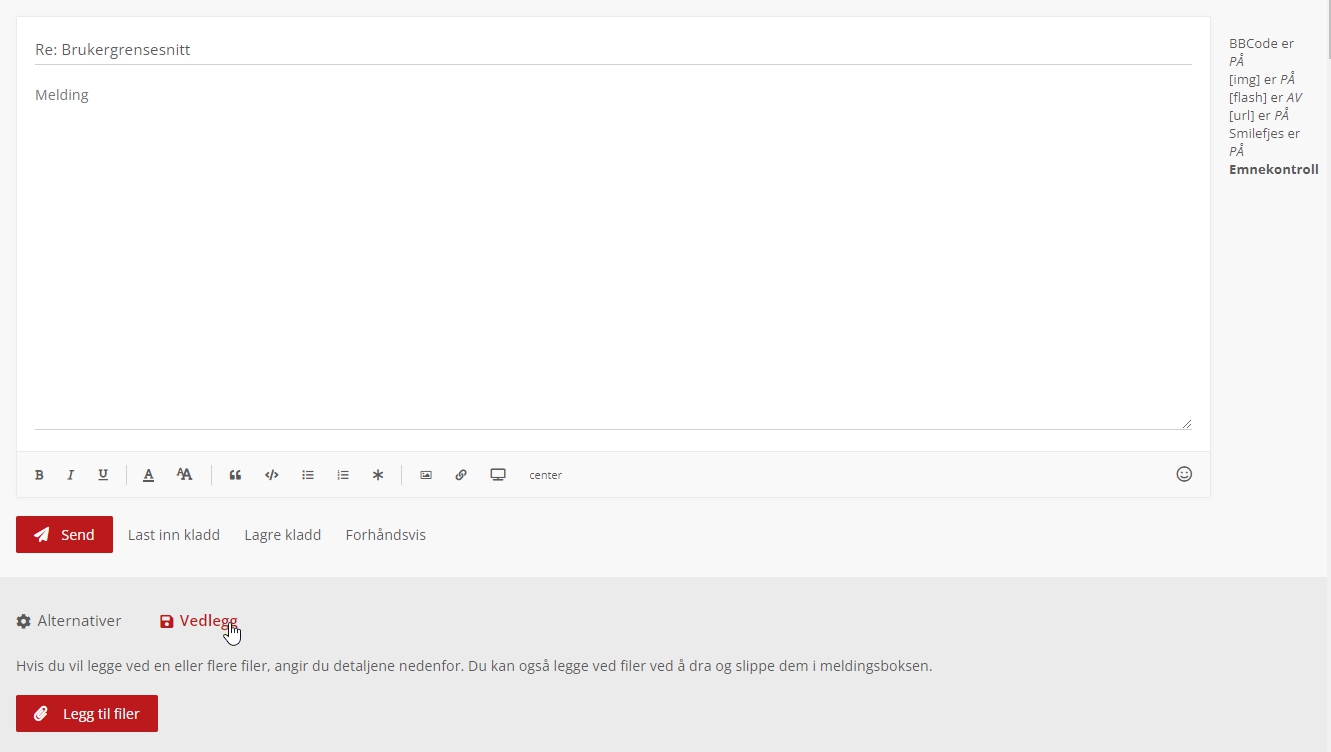Screen dimensions: 1331x752
Task: Insert URL link icon
Action: tap(461, 475)
